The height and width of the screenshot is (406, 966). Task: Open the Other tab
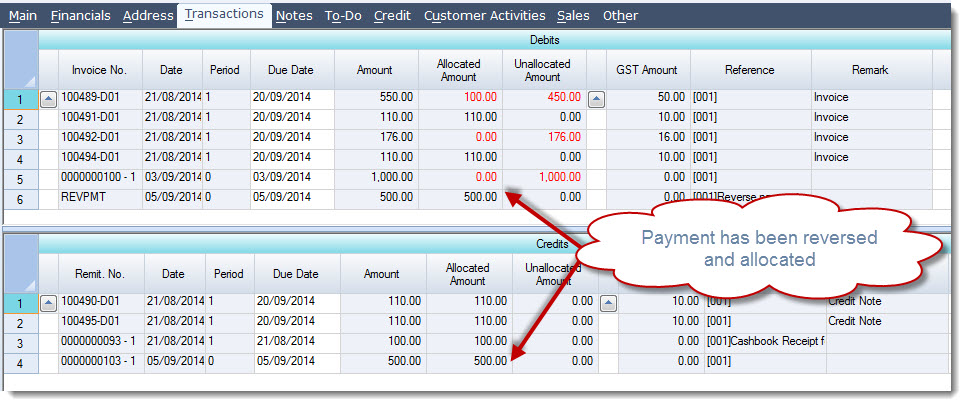click(620, 15)
